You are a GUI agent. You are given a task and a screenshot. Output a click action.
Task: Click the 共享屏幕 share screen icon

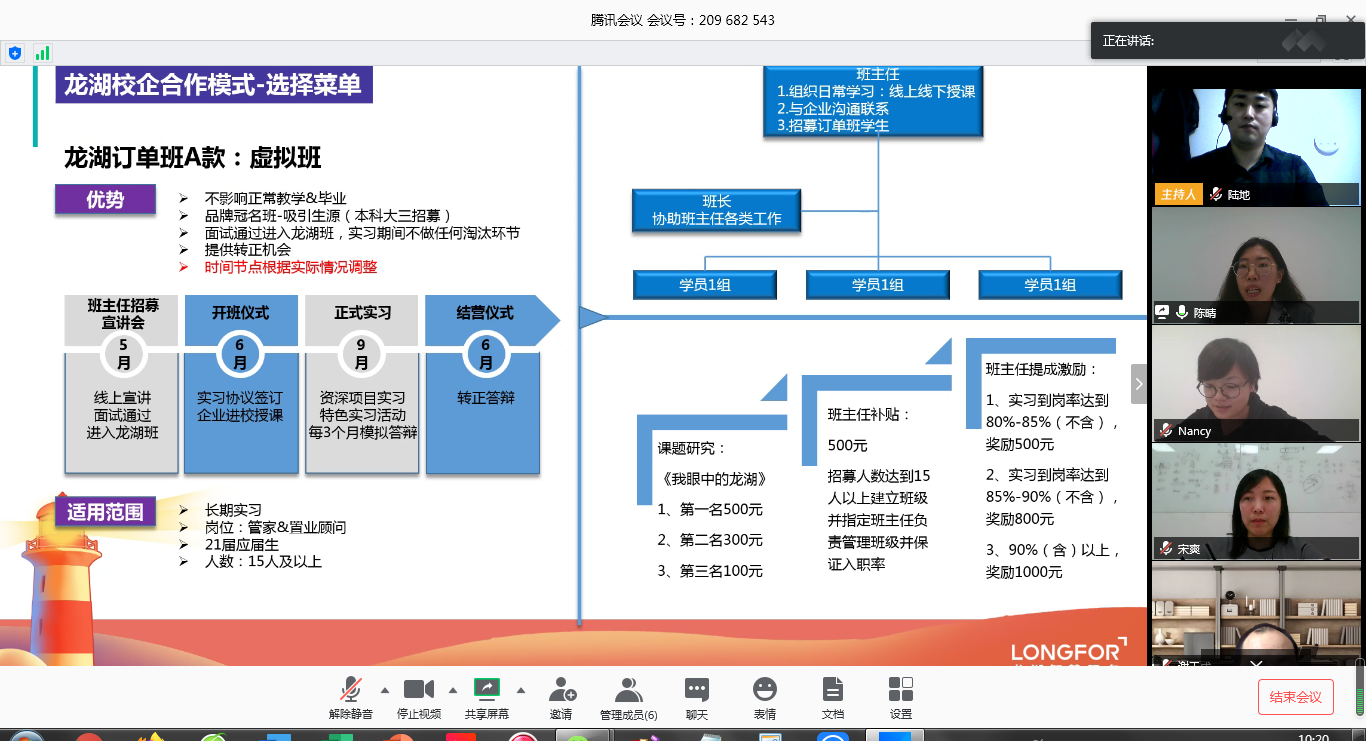point(486,690)
